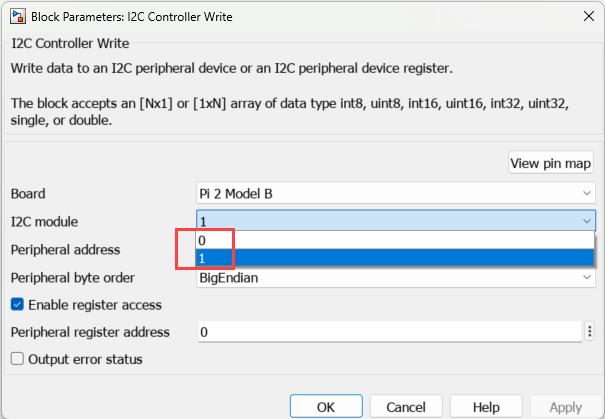
Task: Click the Peripheral byte order dropdown arrow
Action: coord(585,277)
